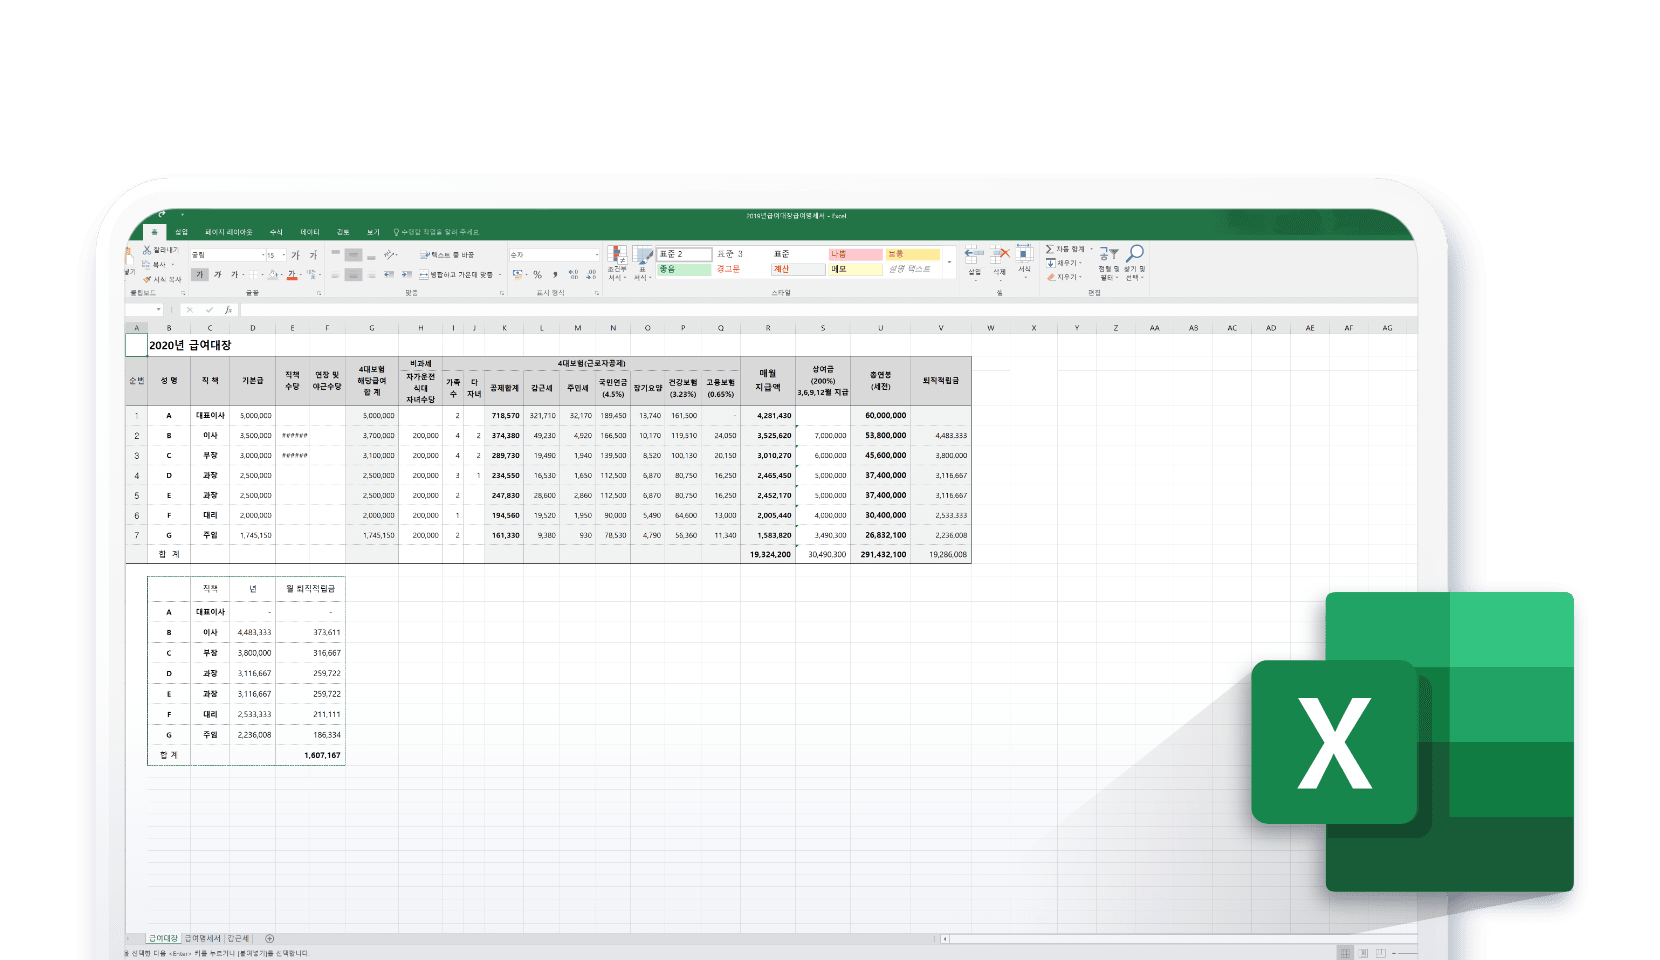
Task: Click the Conditional Formatting icon
Action: [x=617, y=256]
